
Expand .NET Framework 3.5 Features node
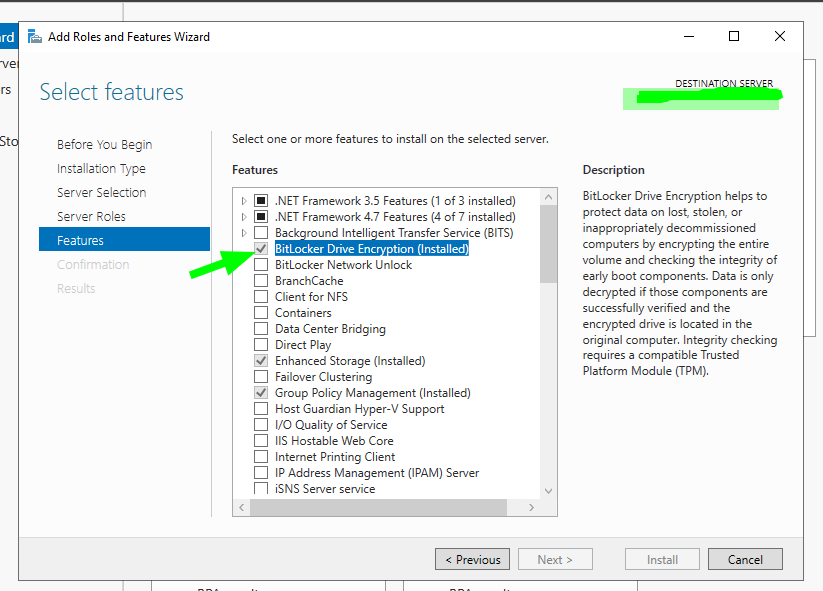[244, 201]
